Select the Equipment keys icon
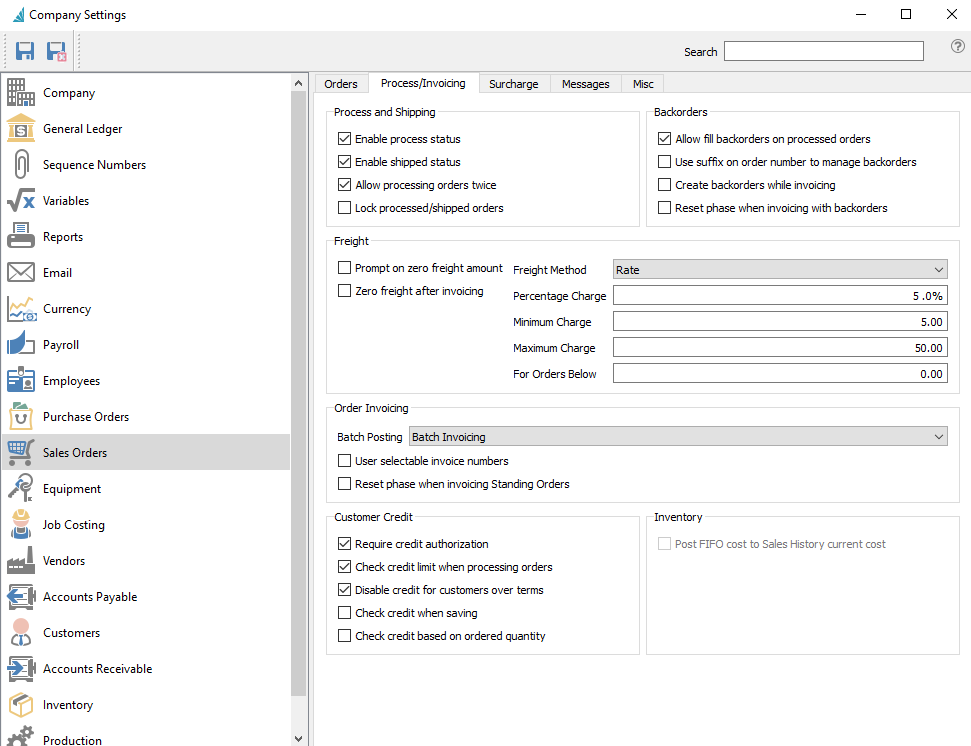The width and height of the screenshot is (971, 746). 20,488
